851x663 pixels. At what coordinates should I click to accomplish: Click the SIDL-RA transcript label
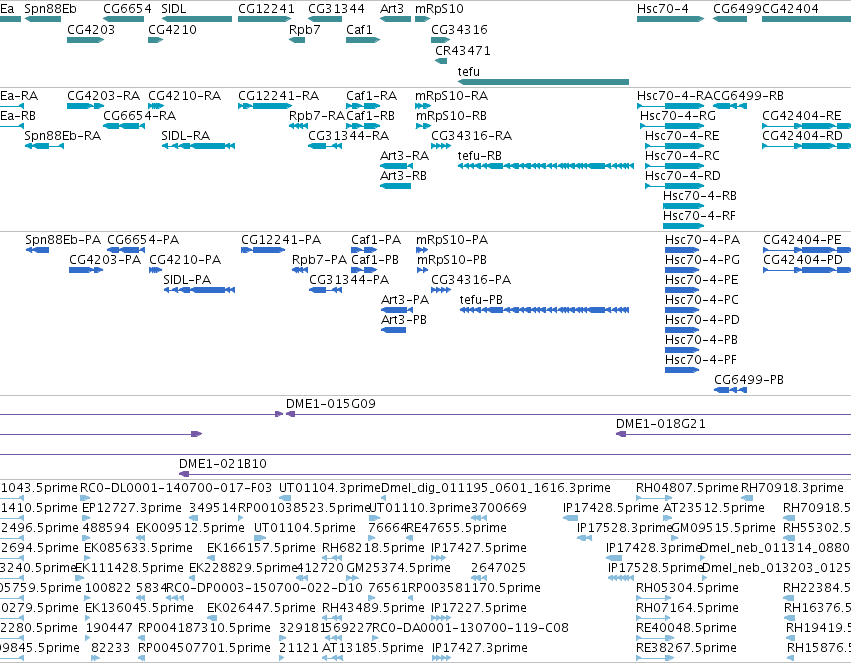(186, 136)
